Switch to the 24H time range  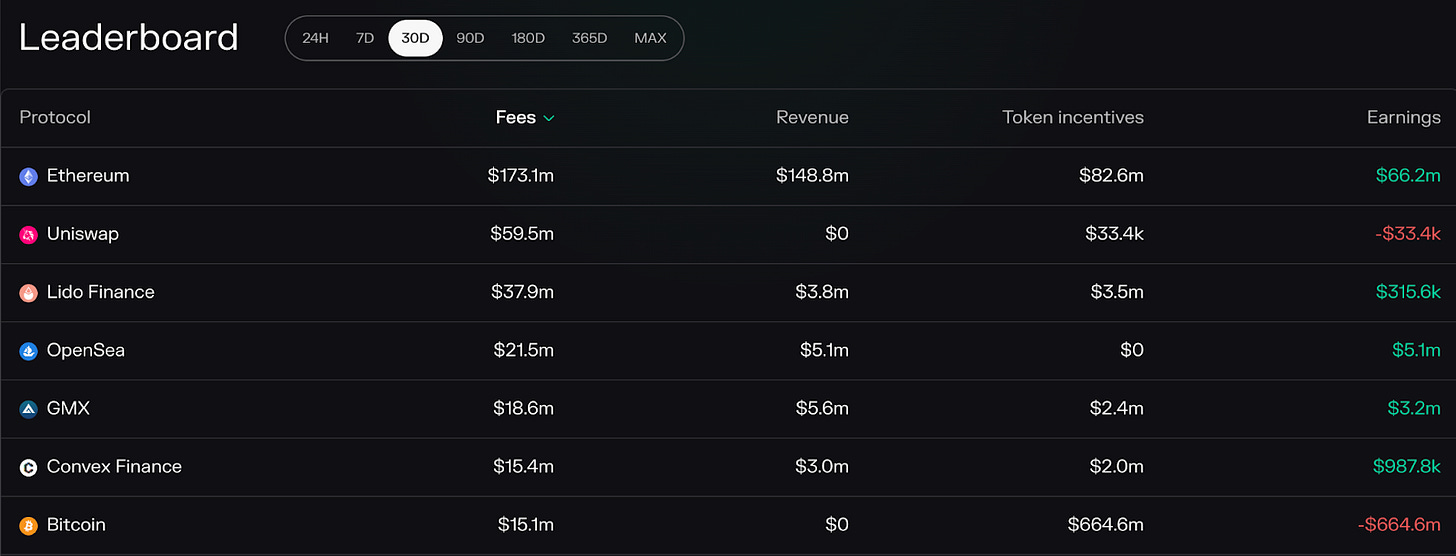coord(315,38)
